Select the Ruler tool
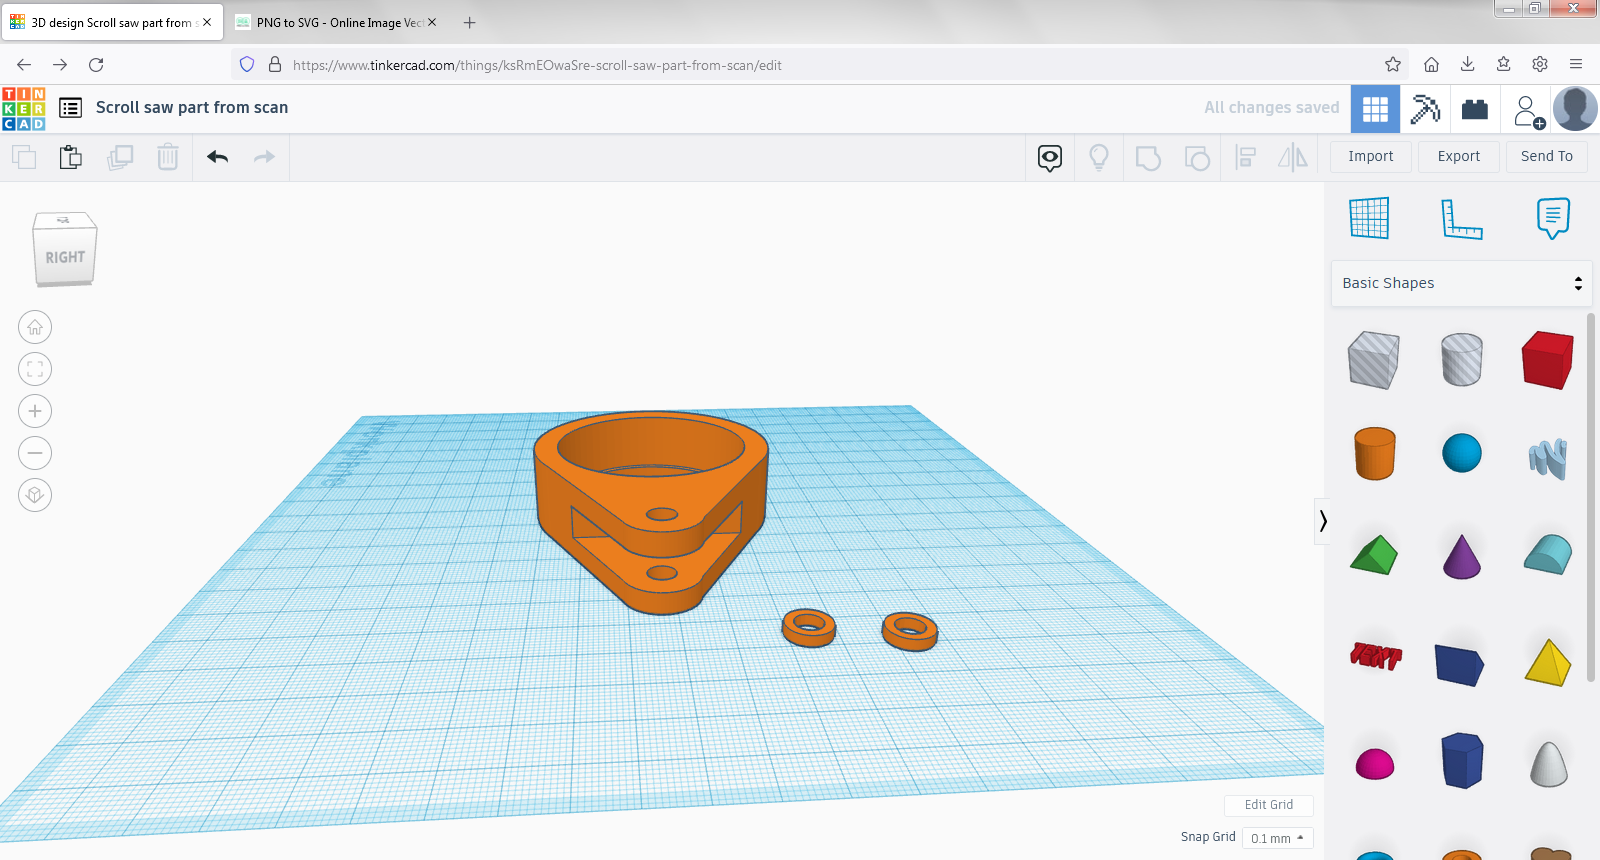Image resolution: width=1600 pixels, height=860 pixels. click(x=1461, y=219)
